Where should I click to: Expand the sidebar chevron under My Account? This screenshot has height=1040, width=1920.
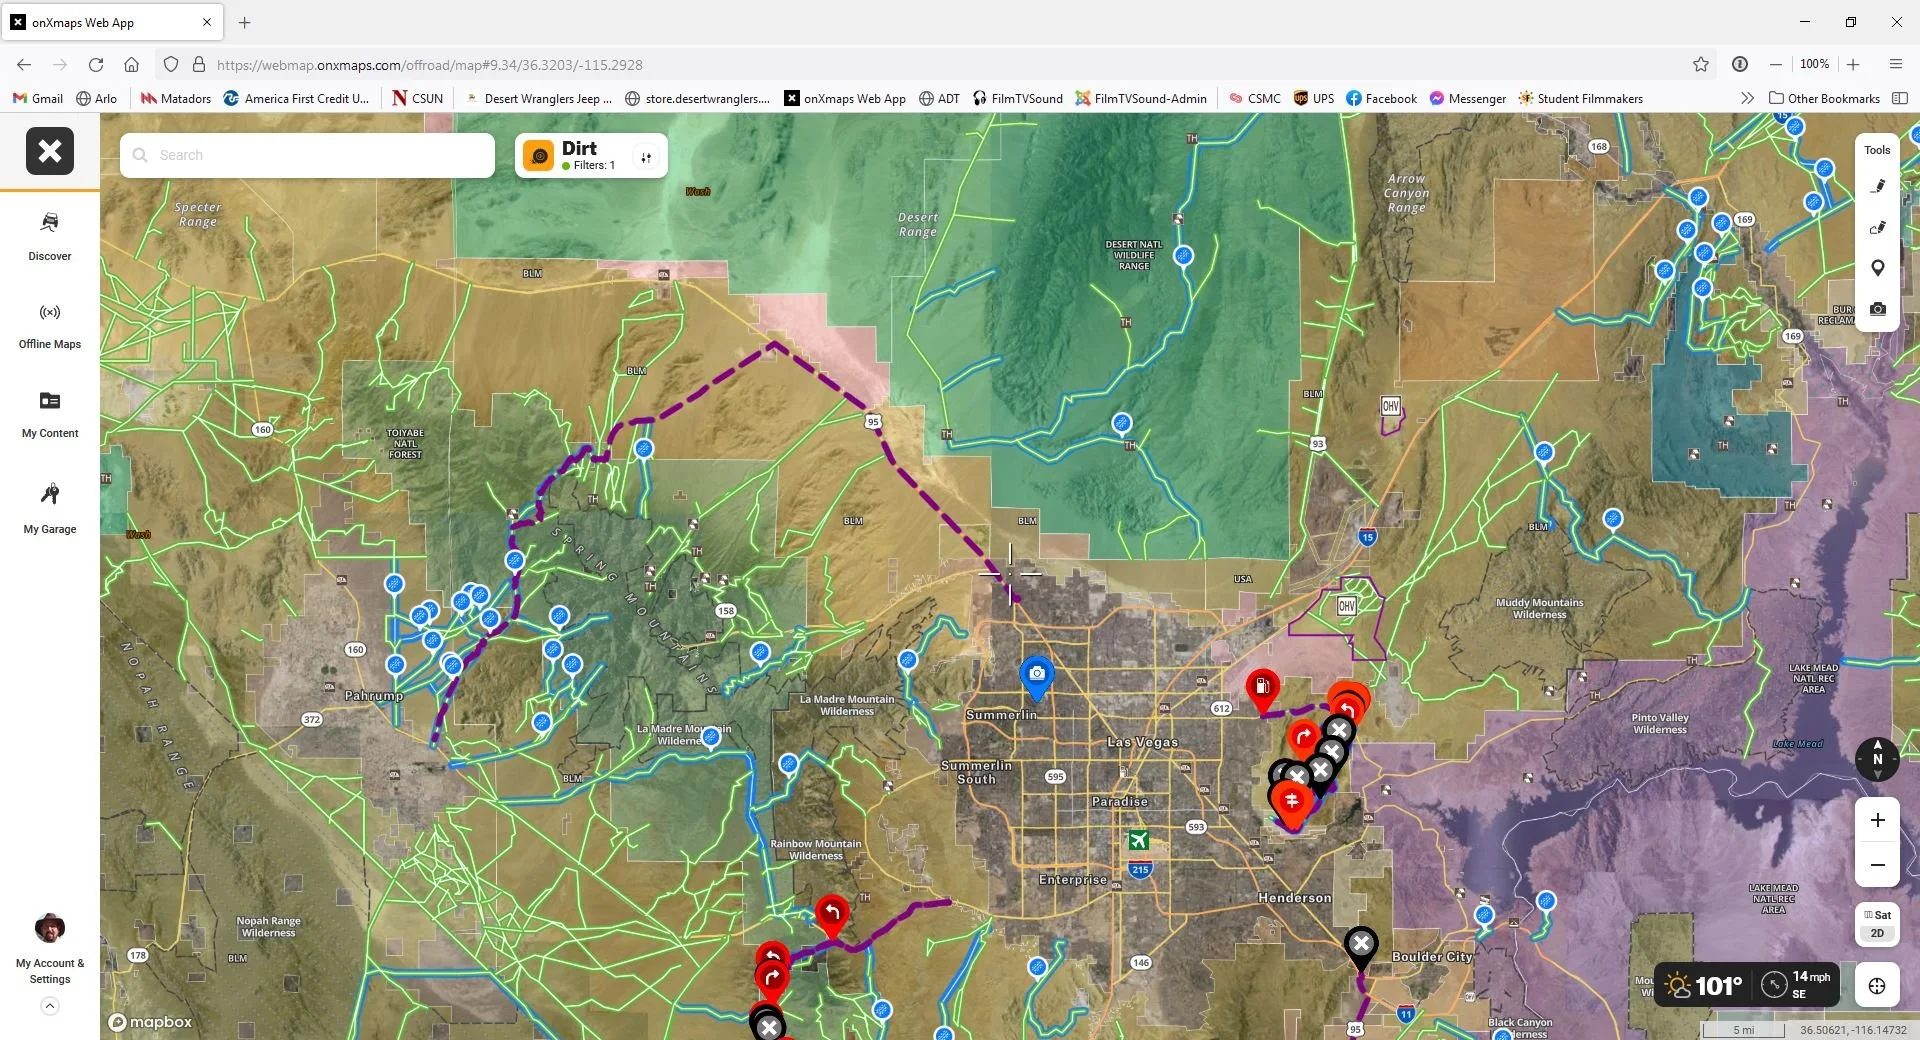(50, 1006)
